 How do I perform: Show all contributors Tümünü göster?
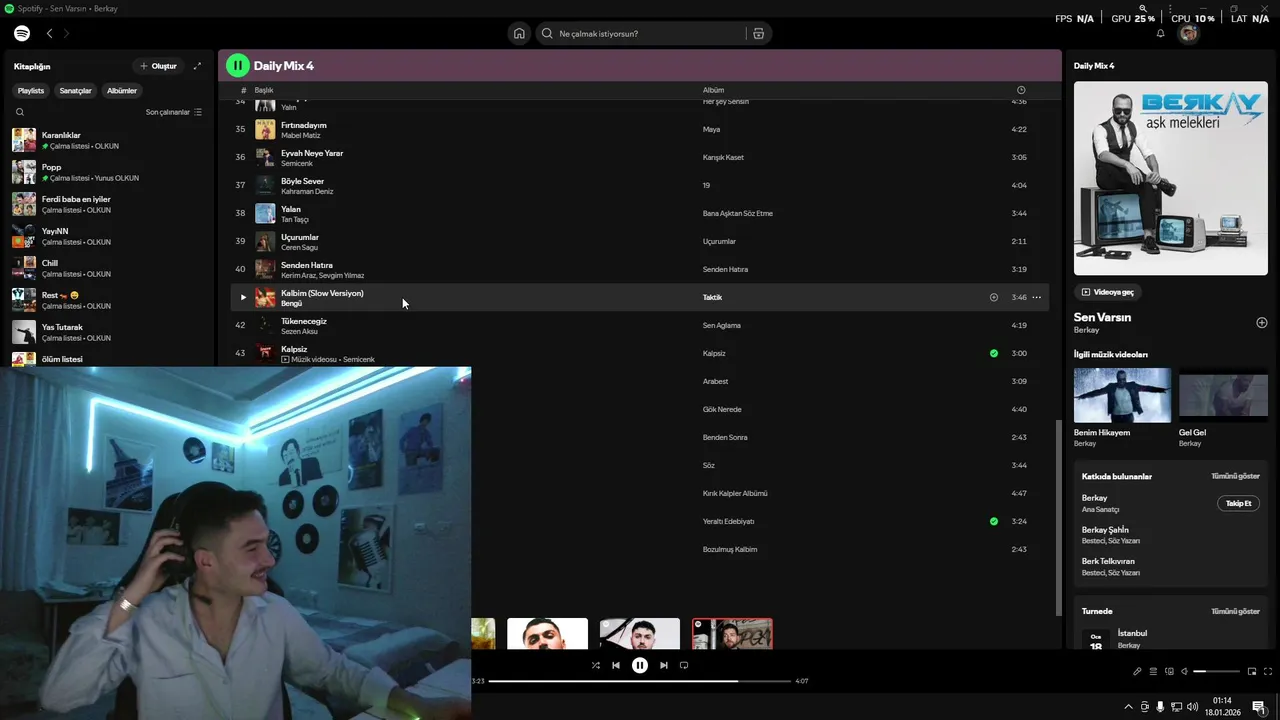pos(1235,476)
